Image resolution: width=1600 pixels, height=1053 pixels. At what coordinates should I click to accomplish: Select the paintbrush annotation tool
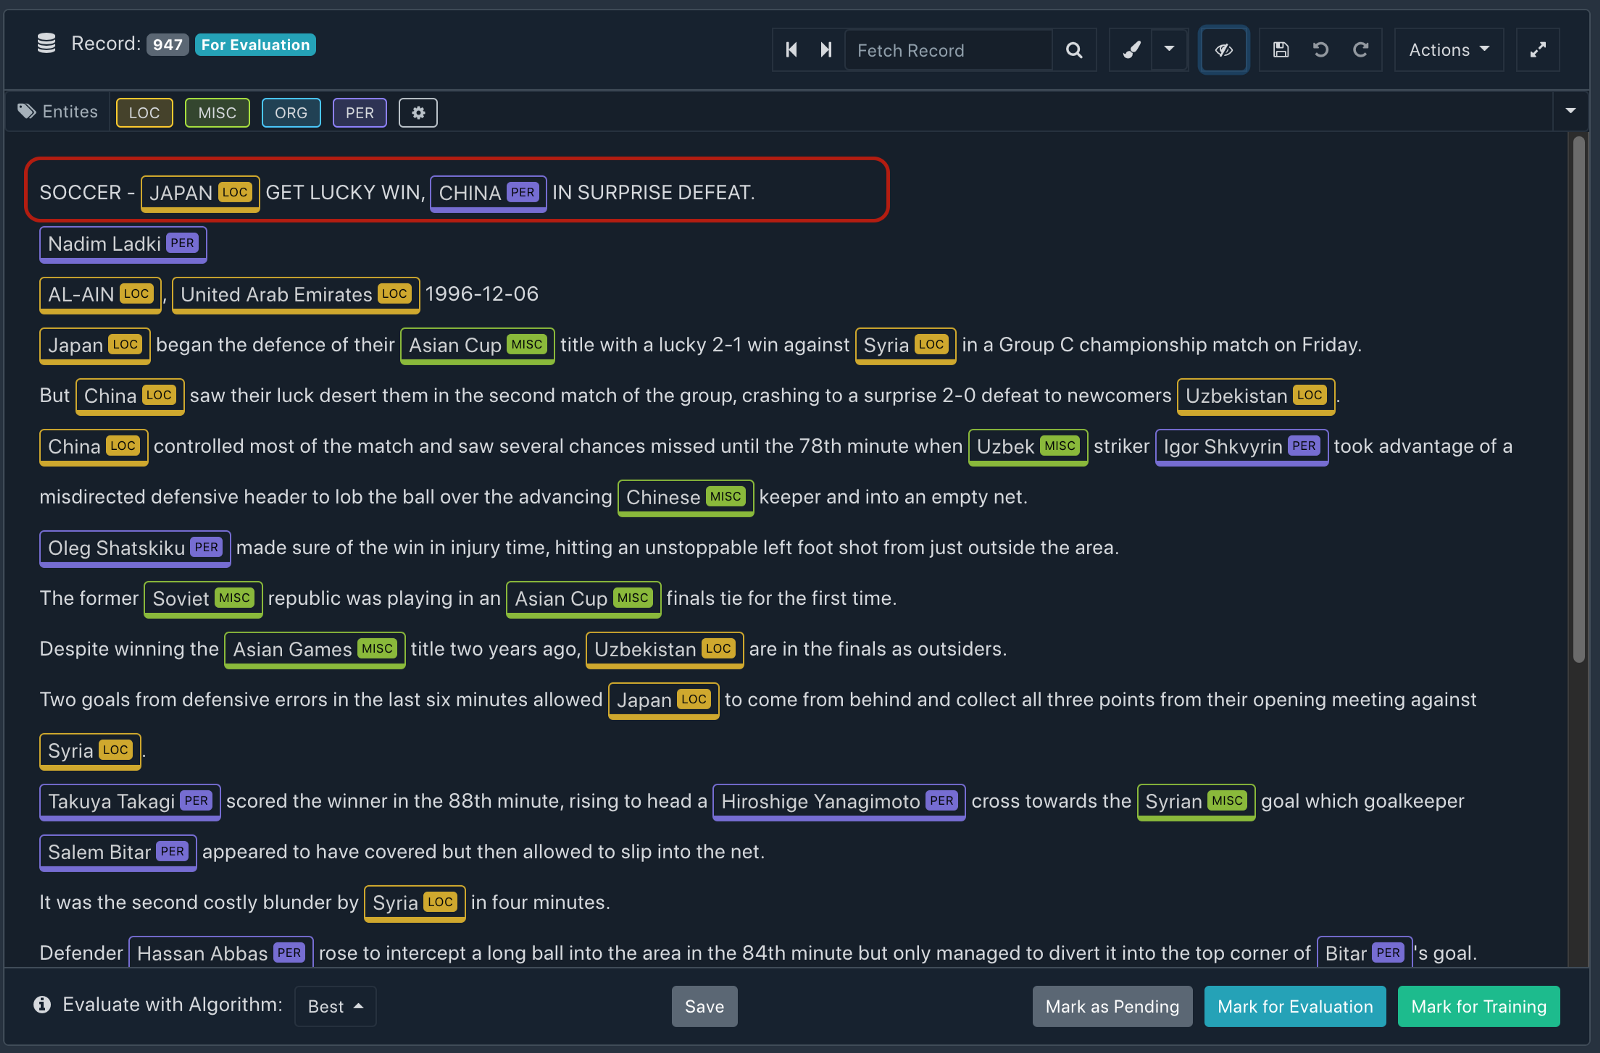(1130, 50)
